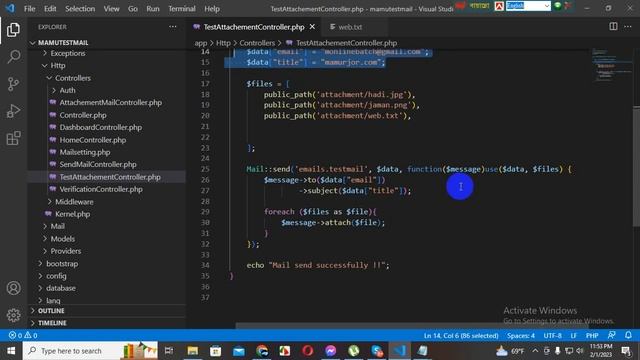
Task: Select language mode PHP in status bar
Action: [592, 336]
